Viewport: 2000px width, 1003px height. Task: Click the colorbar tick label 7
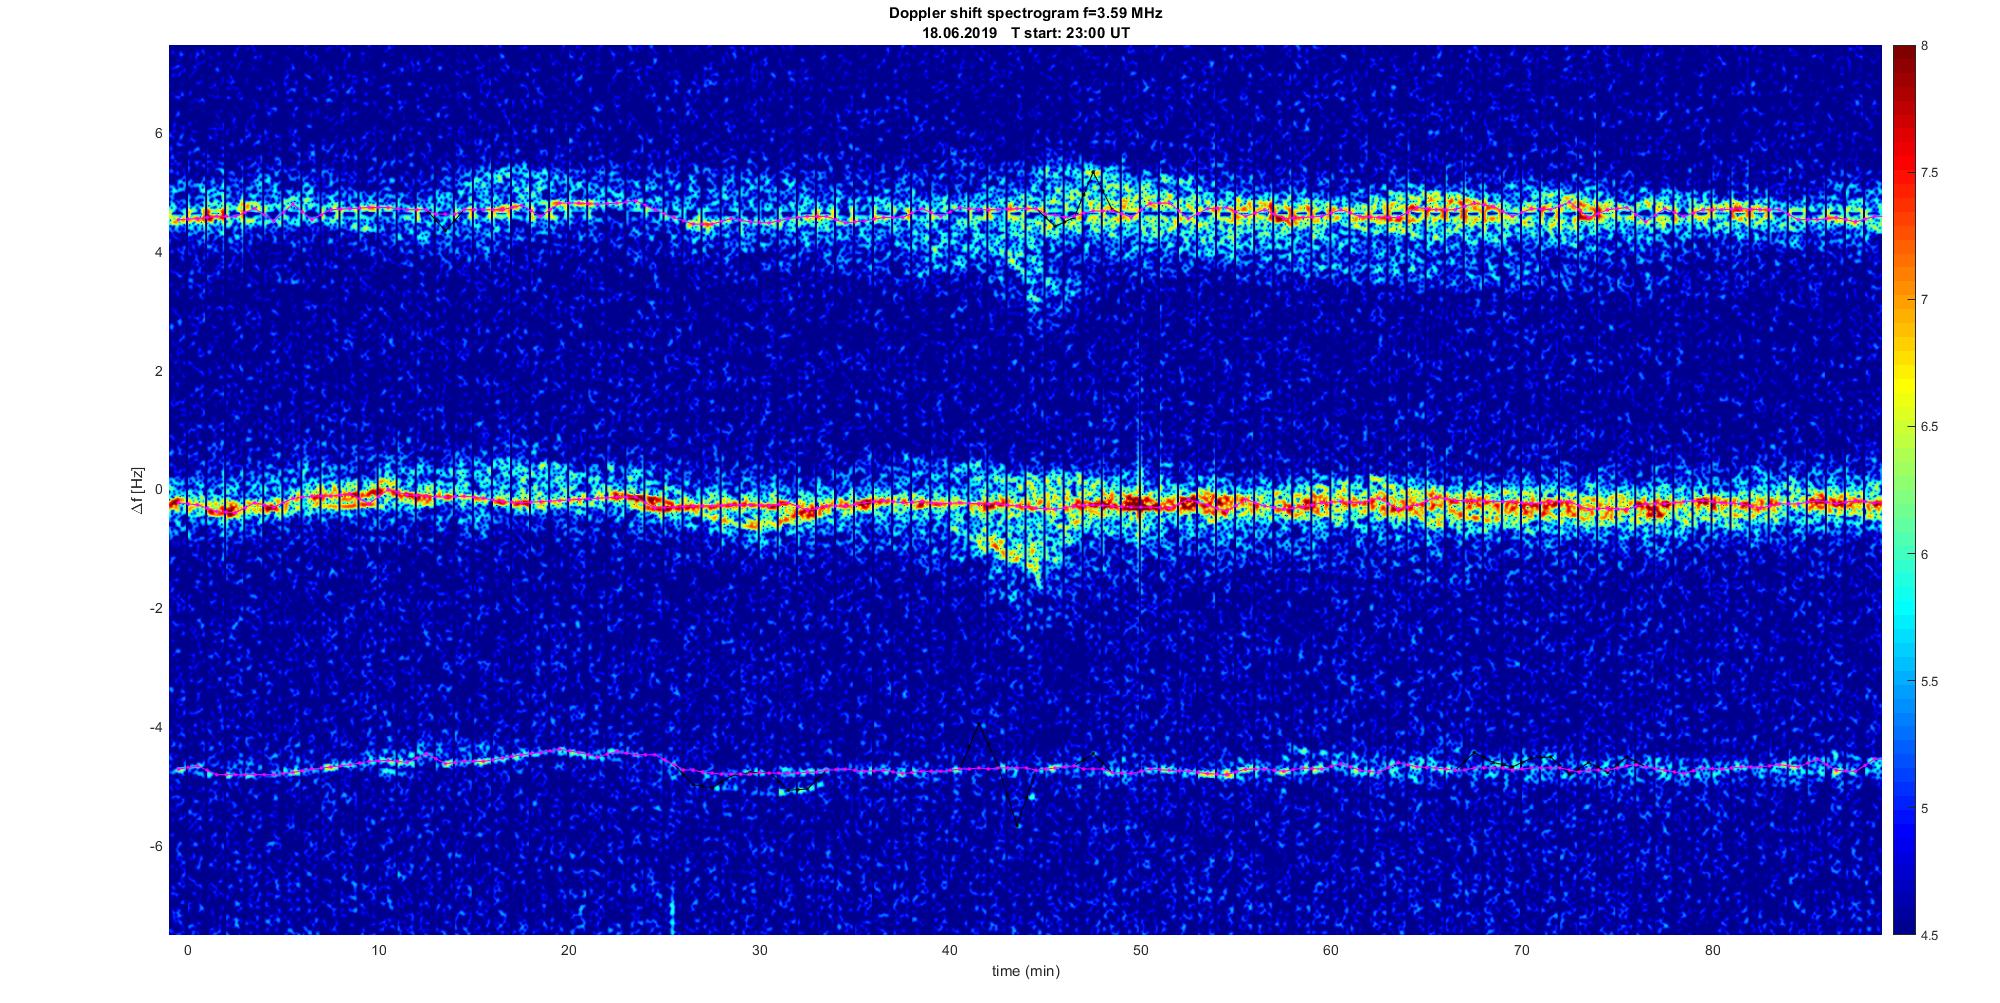click(1924, 300)
